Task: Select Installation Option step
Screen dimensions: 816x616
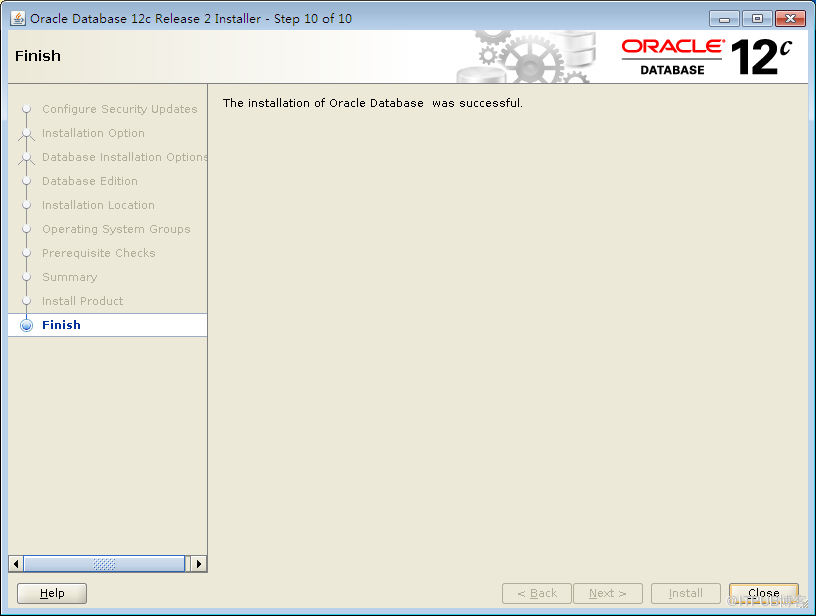Action: [x=93, y=133]
